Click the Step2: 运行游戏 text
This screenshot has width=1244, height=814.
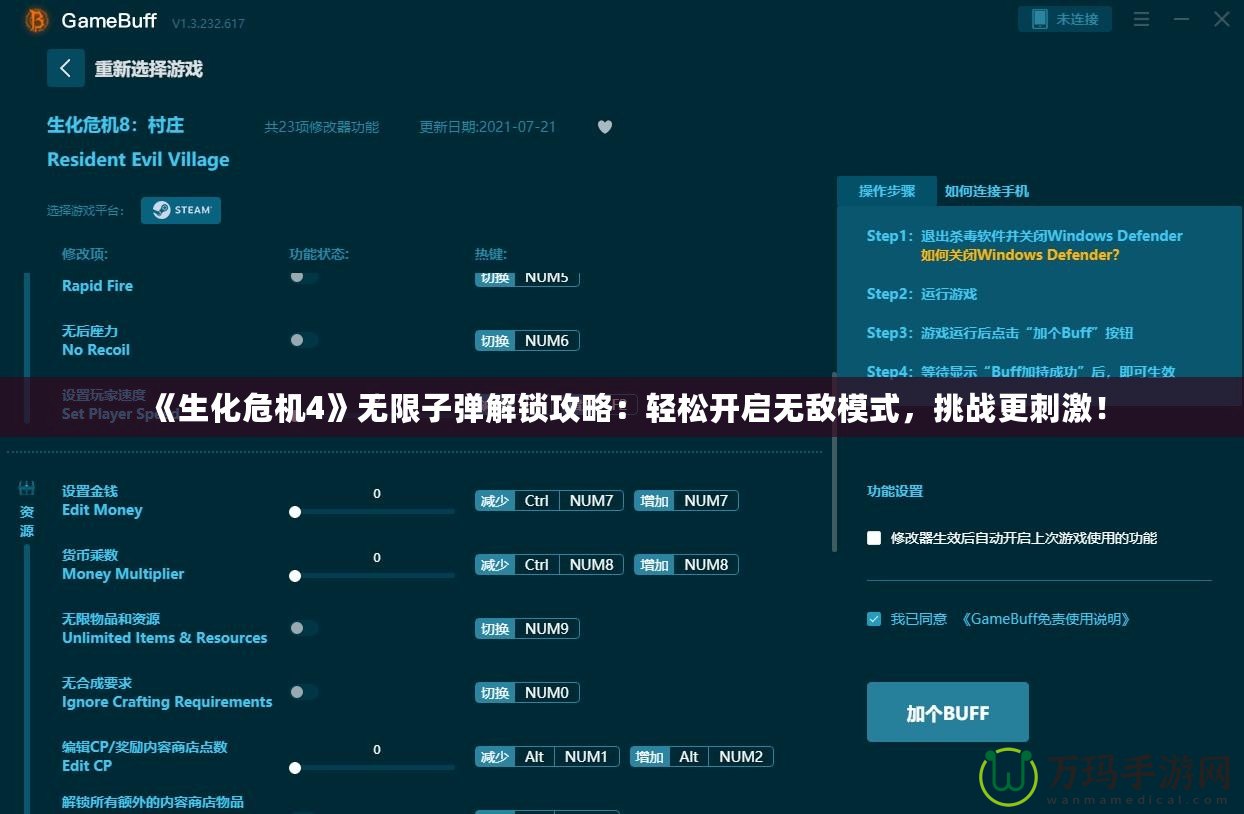tap(921, 294)
